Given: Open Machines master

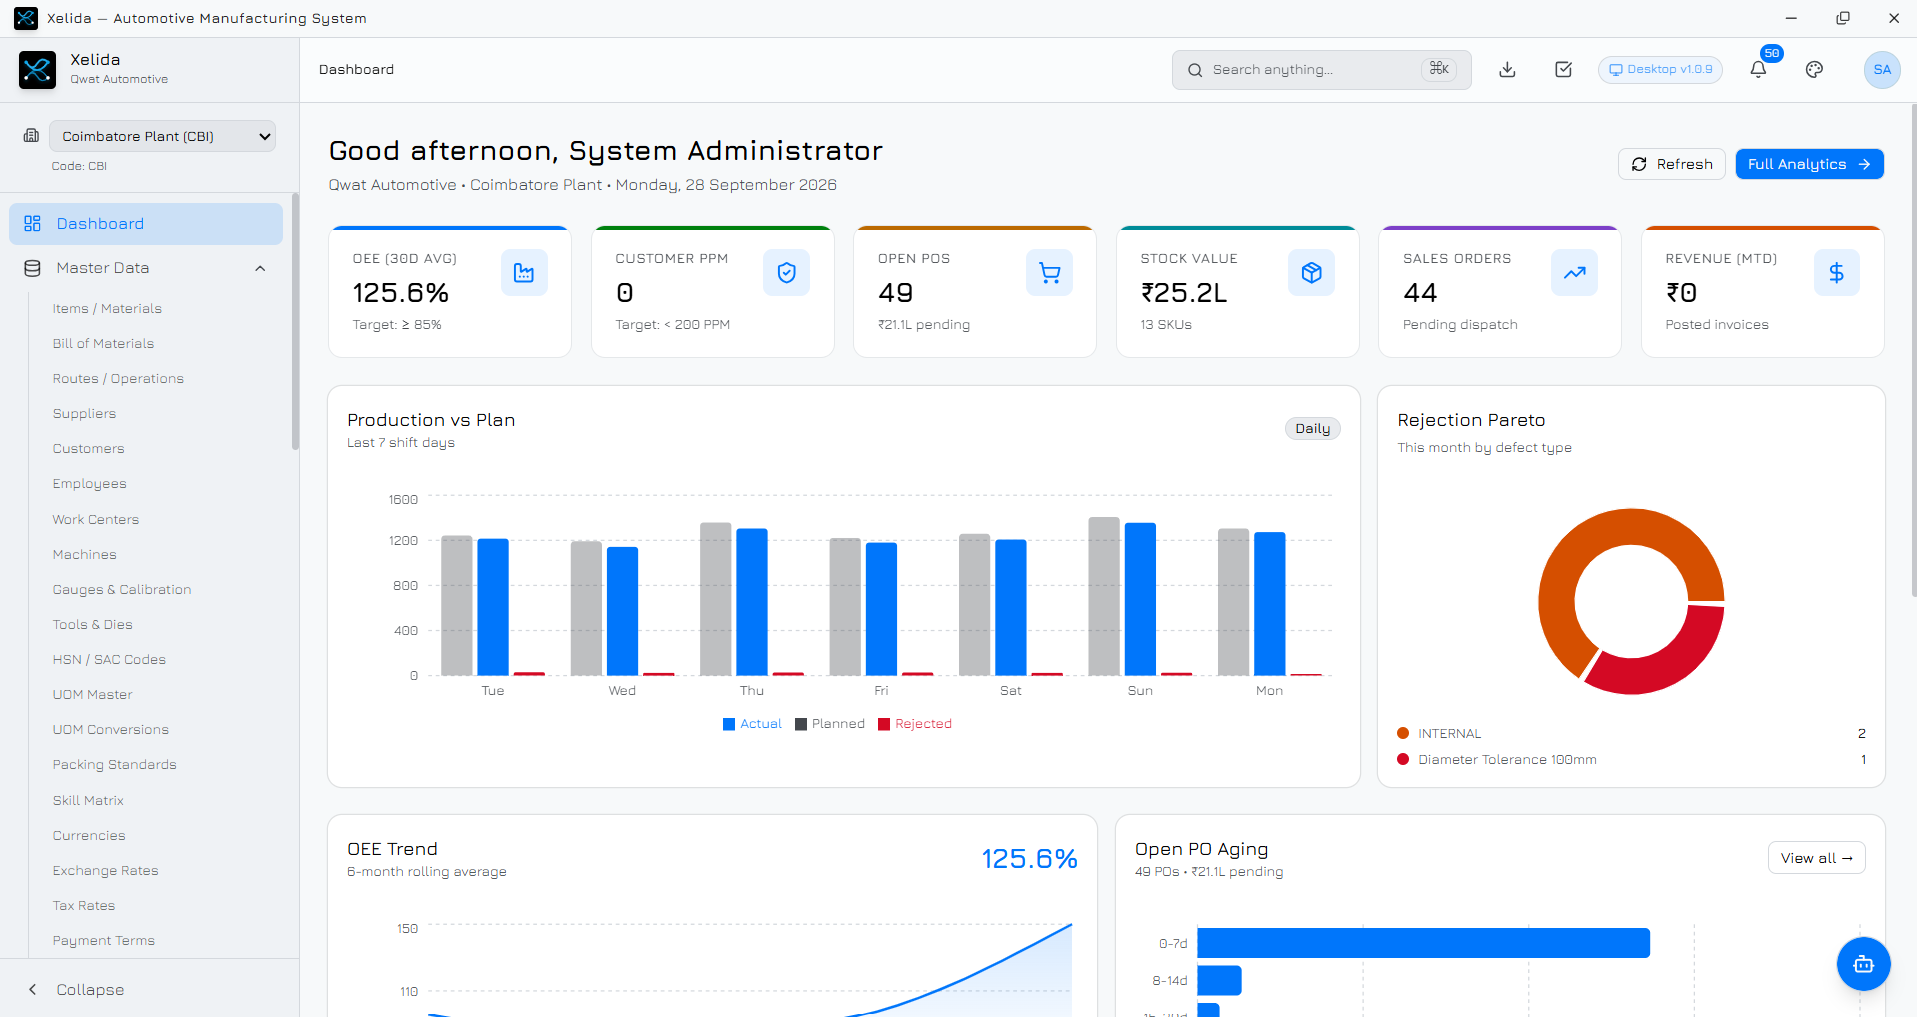Looking at the screenshot, I should pyautogui.click(x=84, y=555).
